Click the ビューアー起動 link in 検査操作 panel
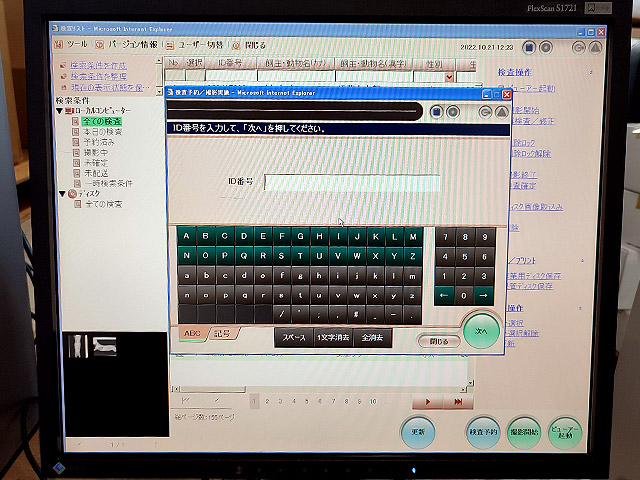This screenshot has height=480, width=640. [x=530, y=89]
